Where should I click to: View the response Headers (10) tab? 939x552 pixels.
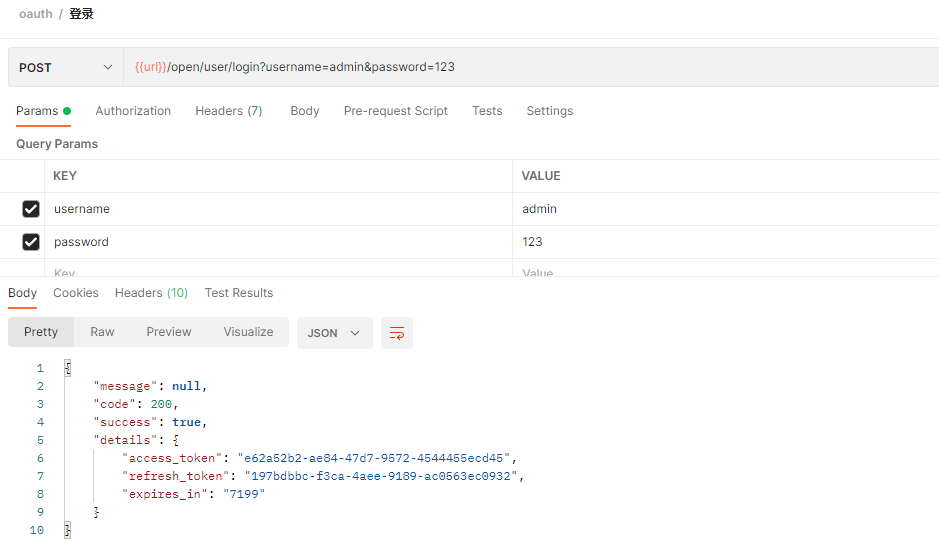tap(151, 293)
